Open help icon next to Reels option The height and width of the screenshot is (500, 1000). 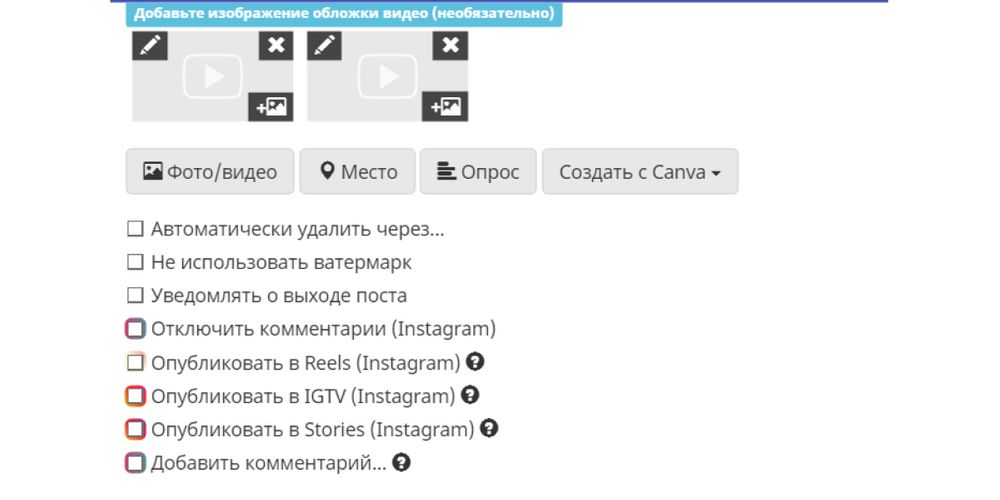476,362
